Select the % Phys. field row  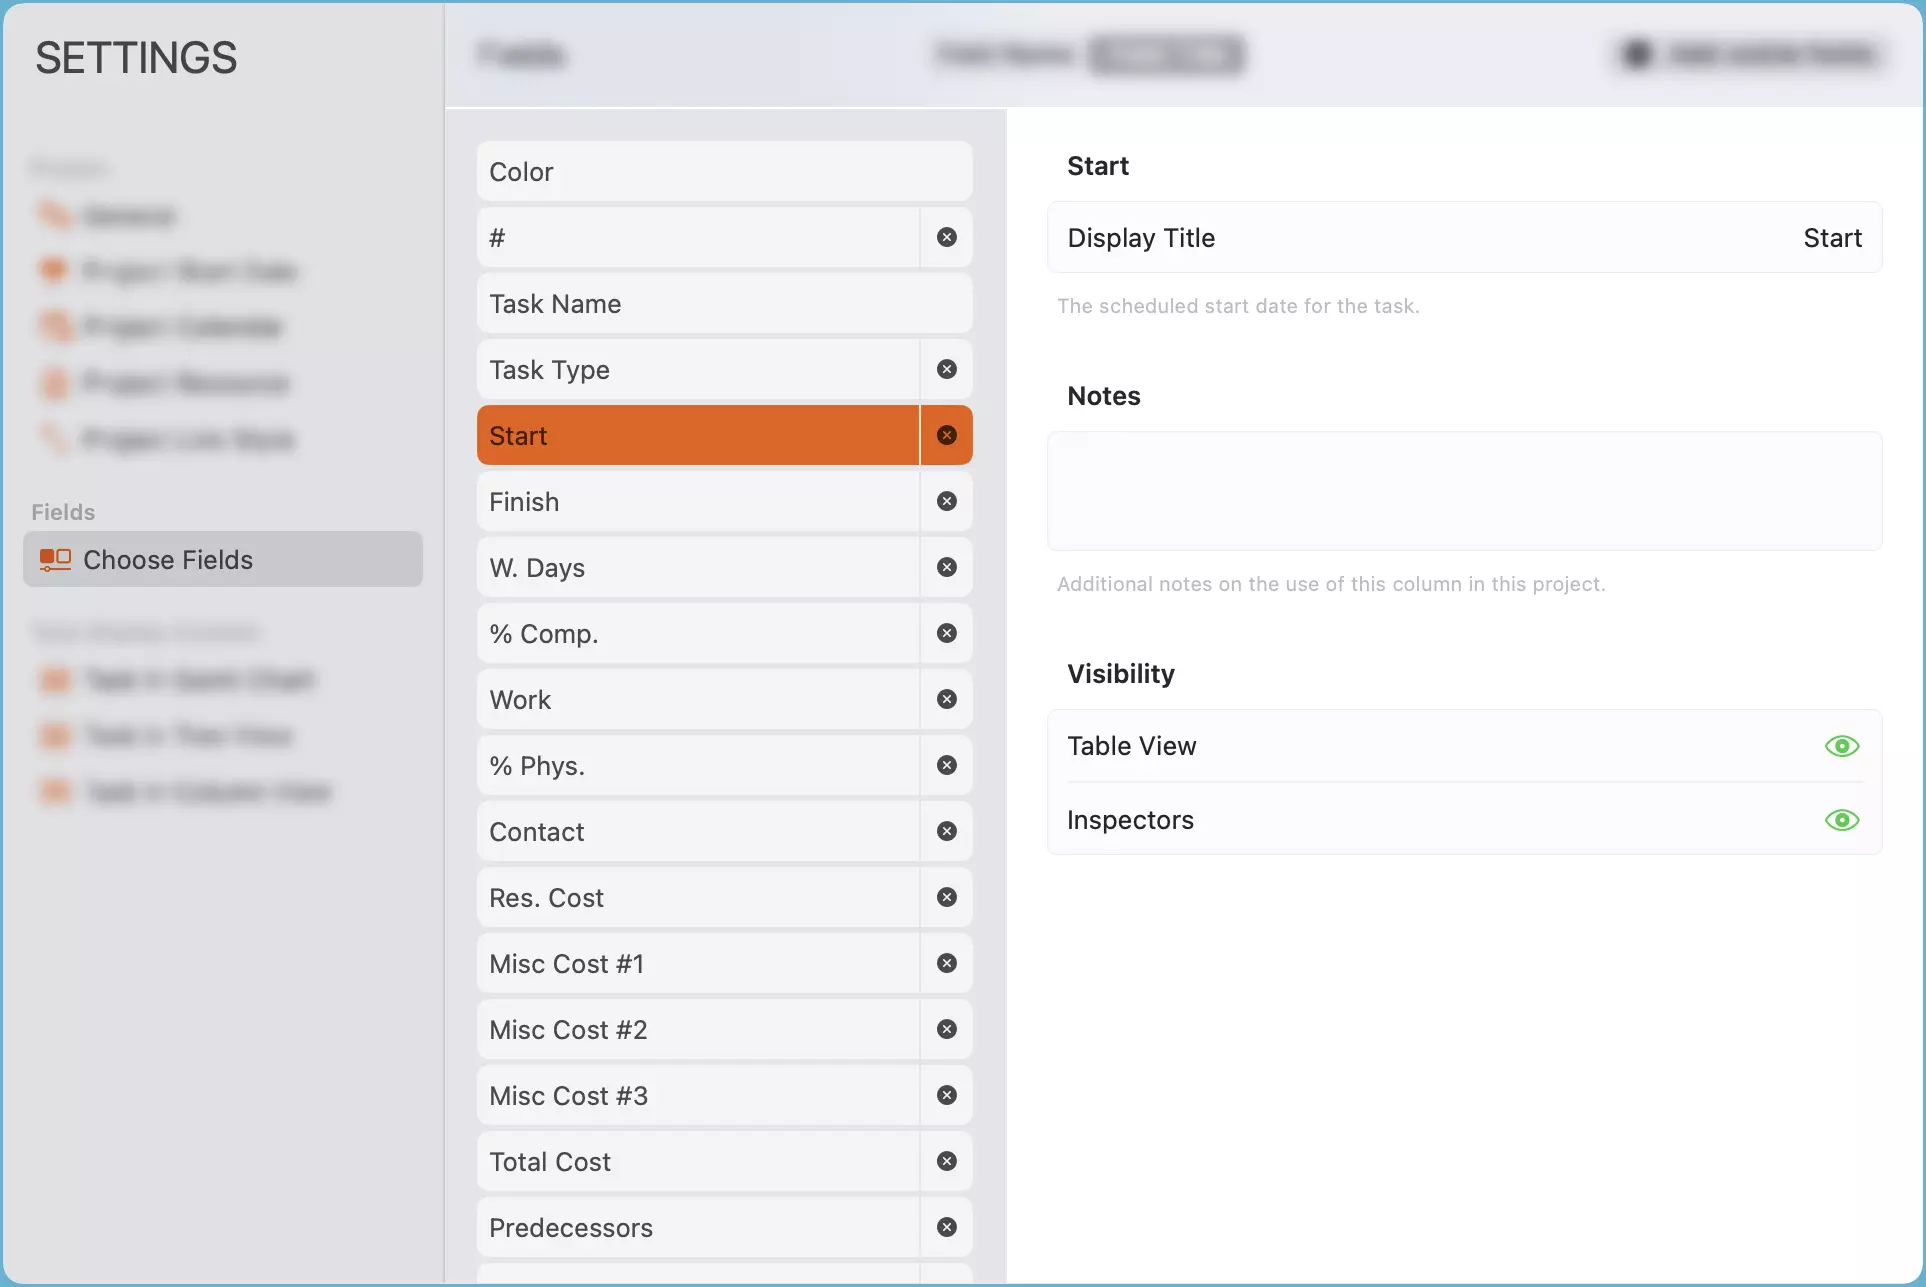(x=697, y=766)
